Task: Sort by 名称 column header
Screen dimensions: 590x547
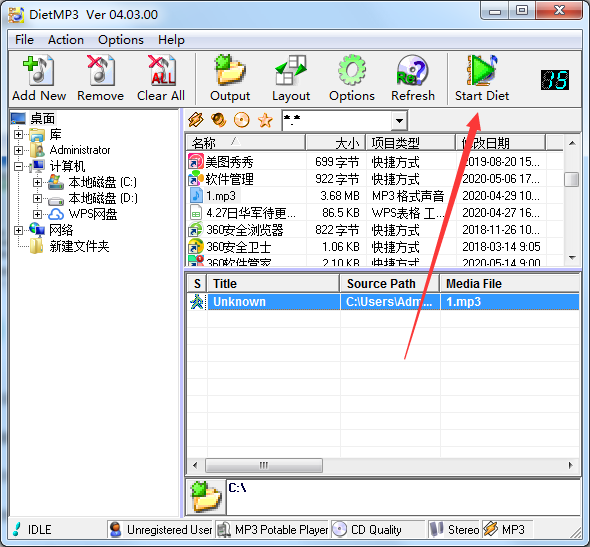Action: 246,143
